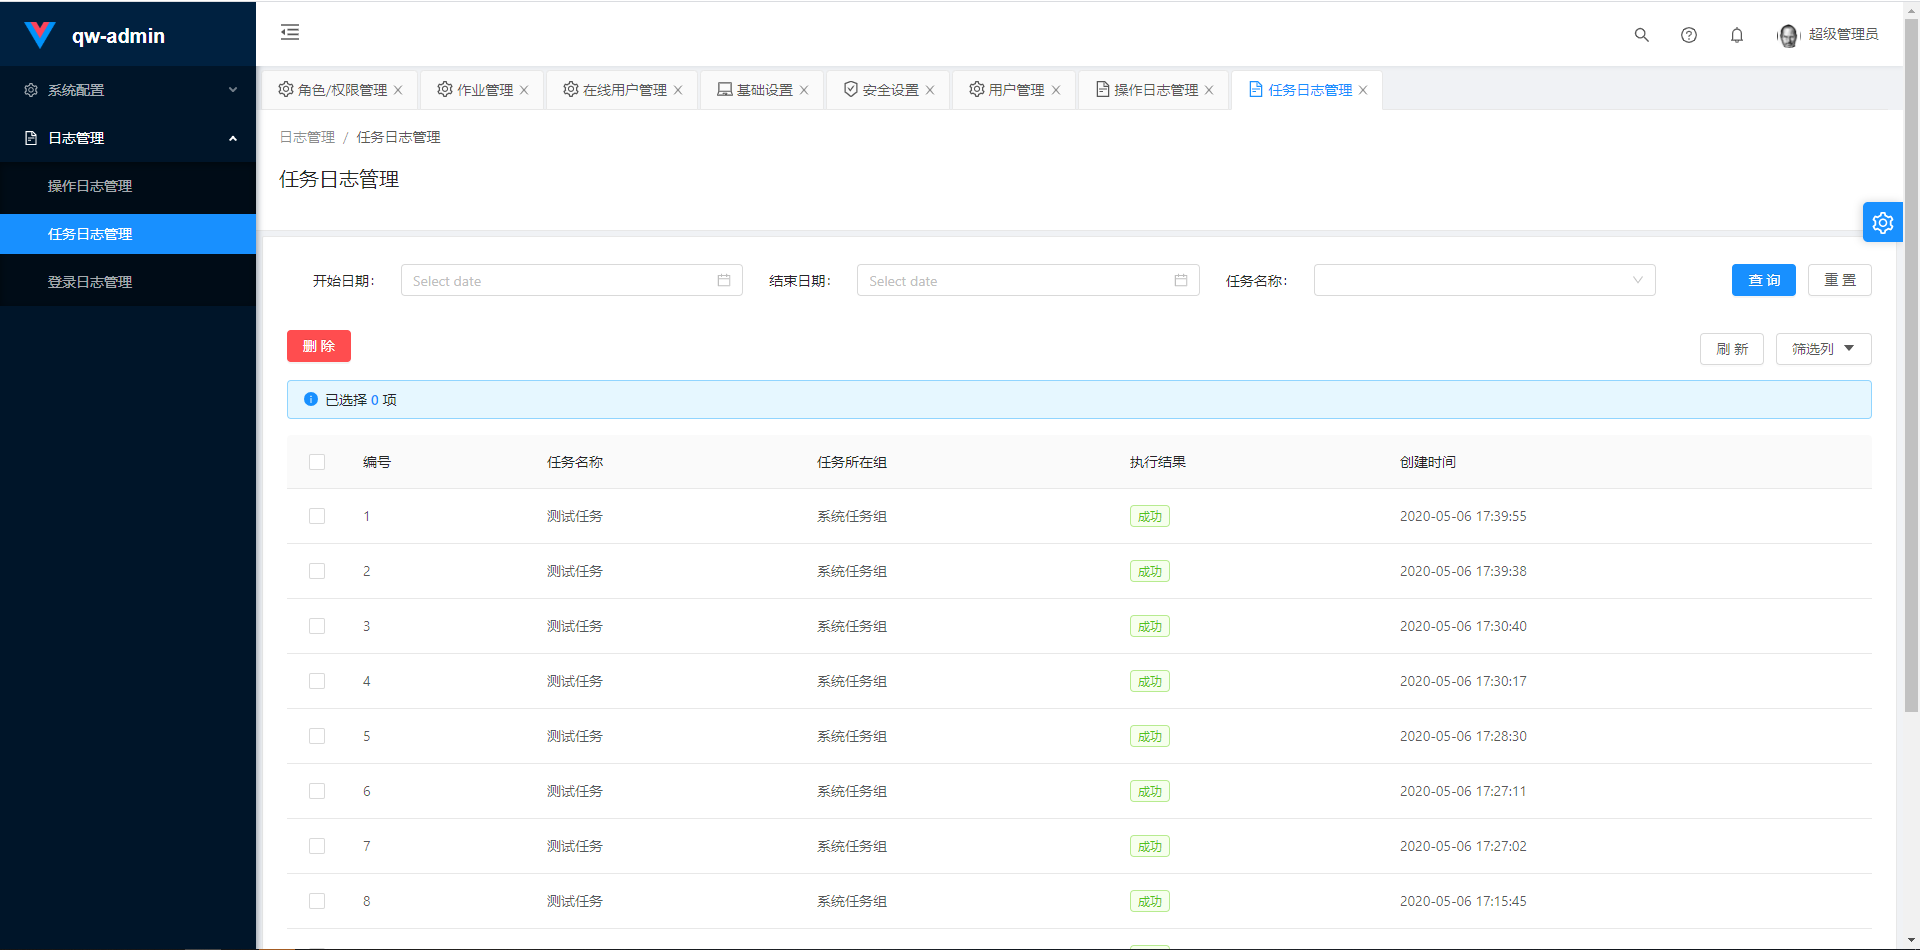This screenshot has height=950, width=1920.
Task: Focus the 结束日期 date input
Action: tap(1028, 280)
